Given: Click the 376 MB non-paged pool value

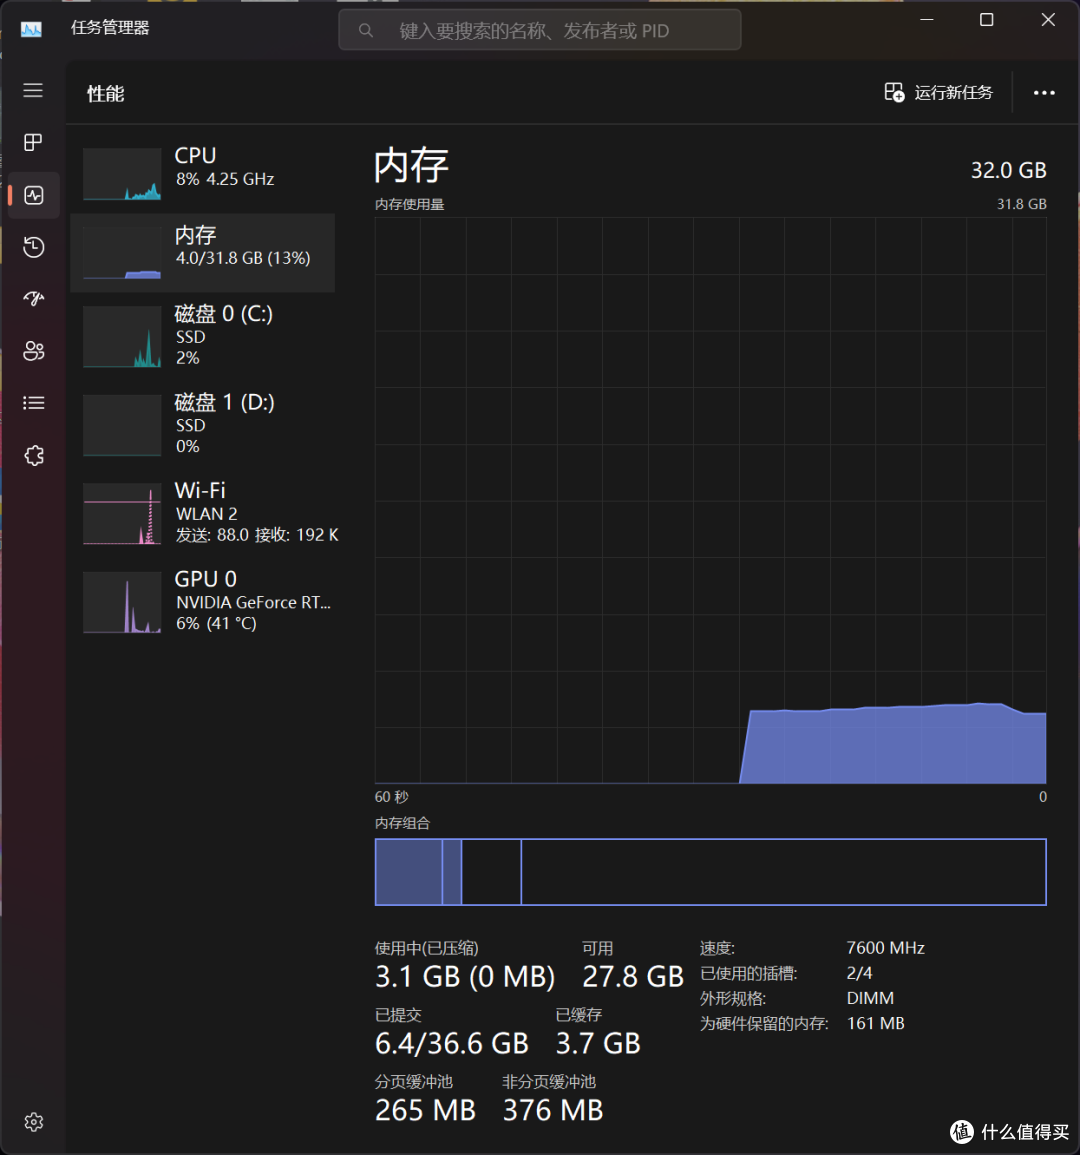Looking at the screenshot, I should tap(553, 1110).
